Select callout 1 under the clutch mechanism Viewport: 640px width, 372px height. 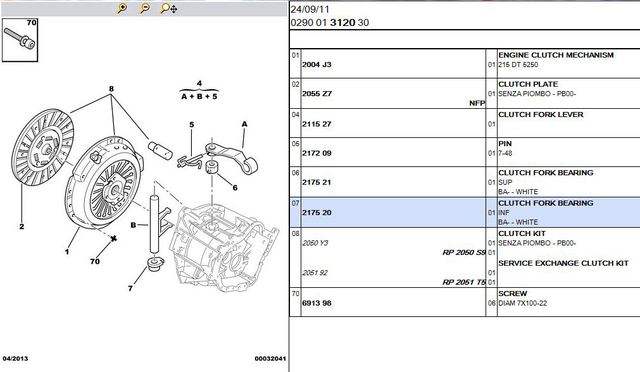pyautogui.click(x=67, y=252)
